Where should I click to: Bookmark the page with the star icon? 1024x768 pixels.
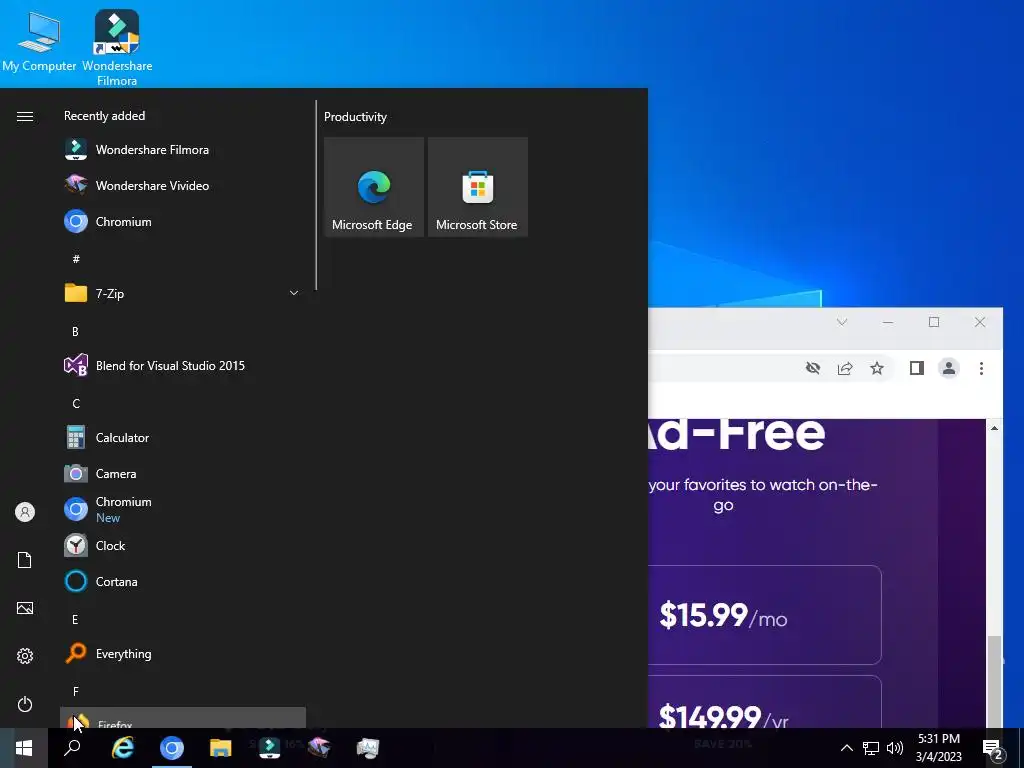pyautogui.click(x=877, y=368)
